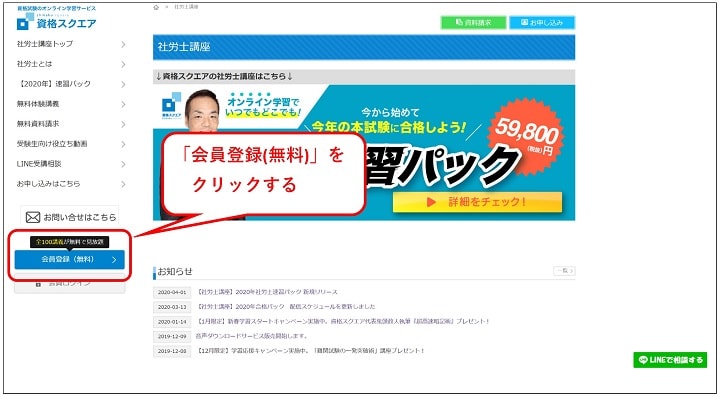
Task: Click 詳細をチェック！ yellow button
Action: pyautogui.click(x=477, y=202)
